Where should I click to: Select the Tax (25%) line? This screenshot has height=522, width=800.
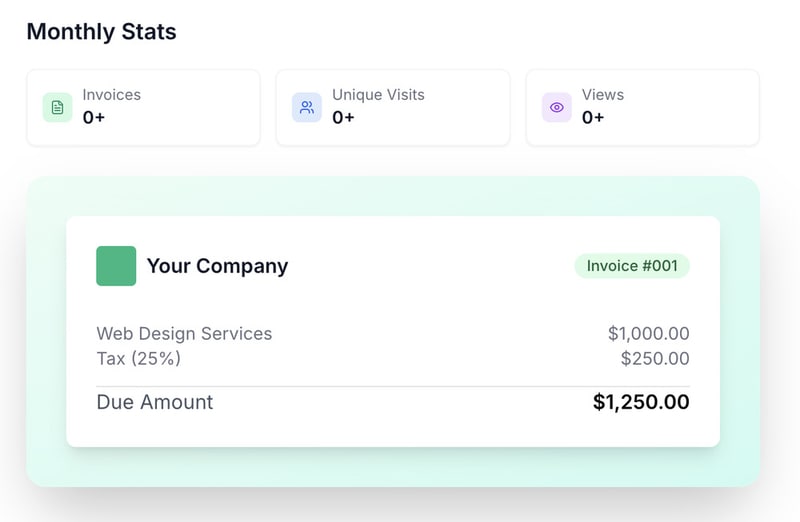139,358
